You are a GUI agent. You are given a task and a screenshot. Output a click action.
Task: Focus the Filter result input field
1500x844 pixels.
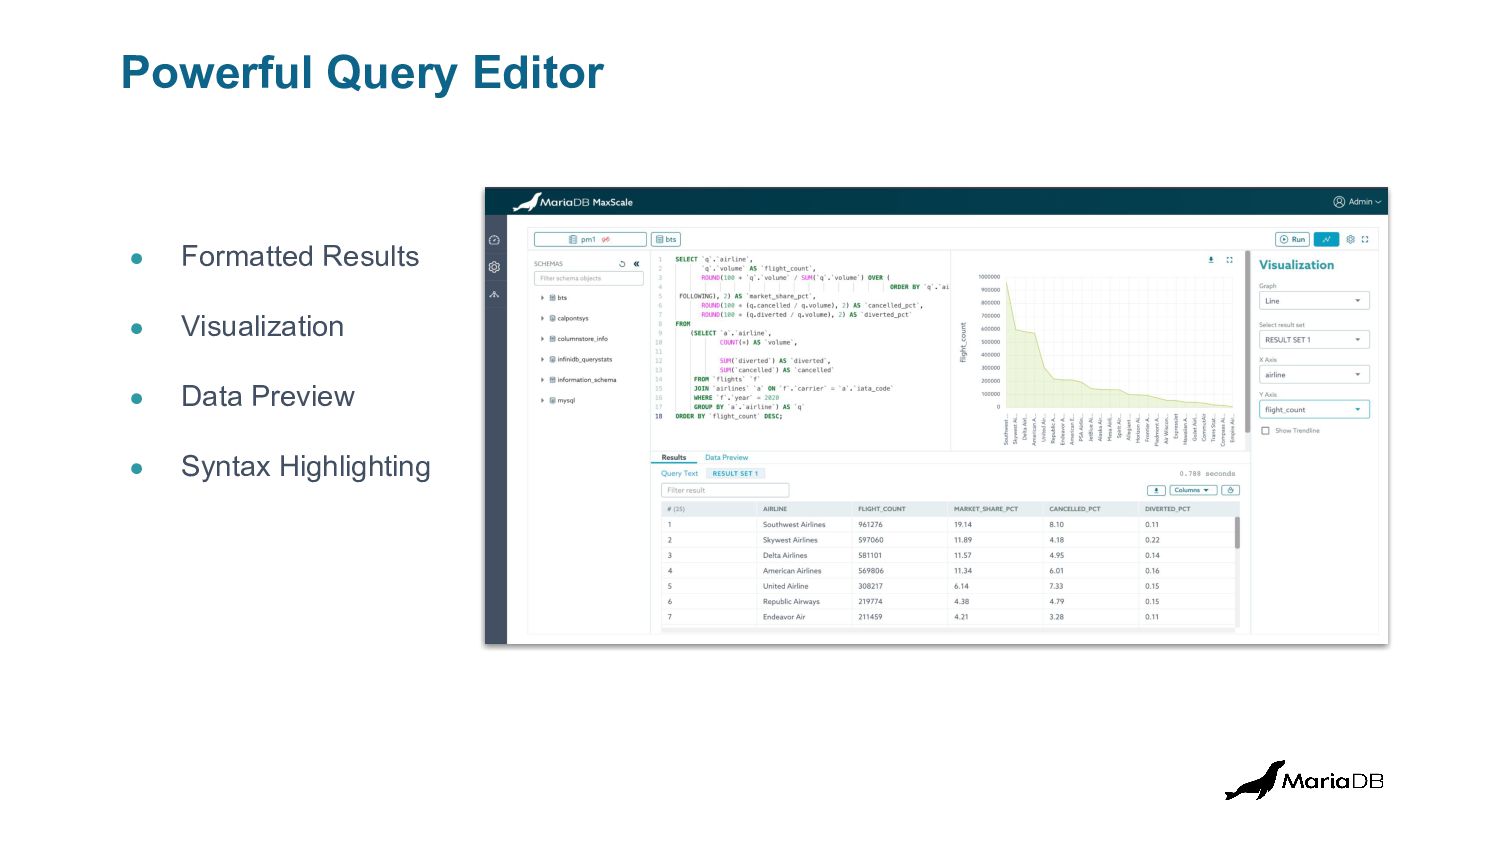coord(725,490)
